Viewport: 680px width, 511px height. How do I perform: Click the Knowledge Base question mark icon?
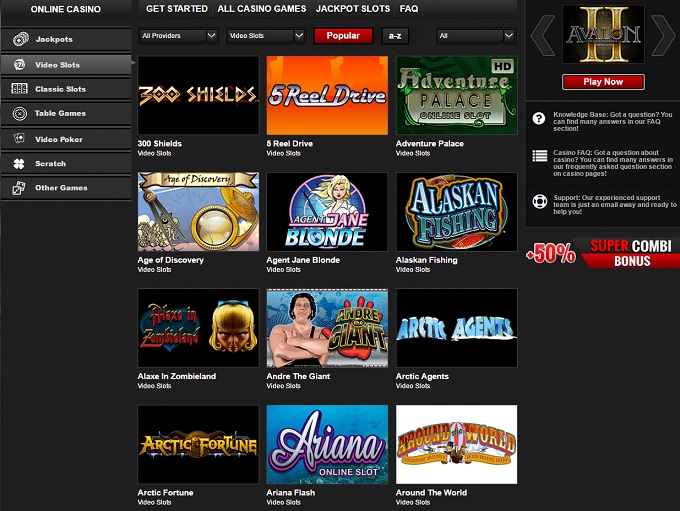[x=540, y=118]
